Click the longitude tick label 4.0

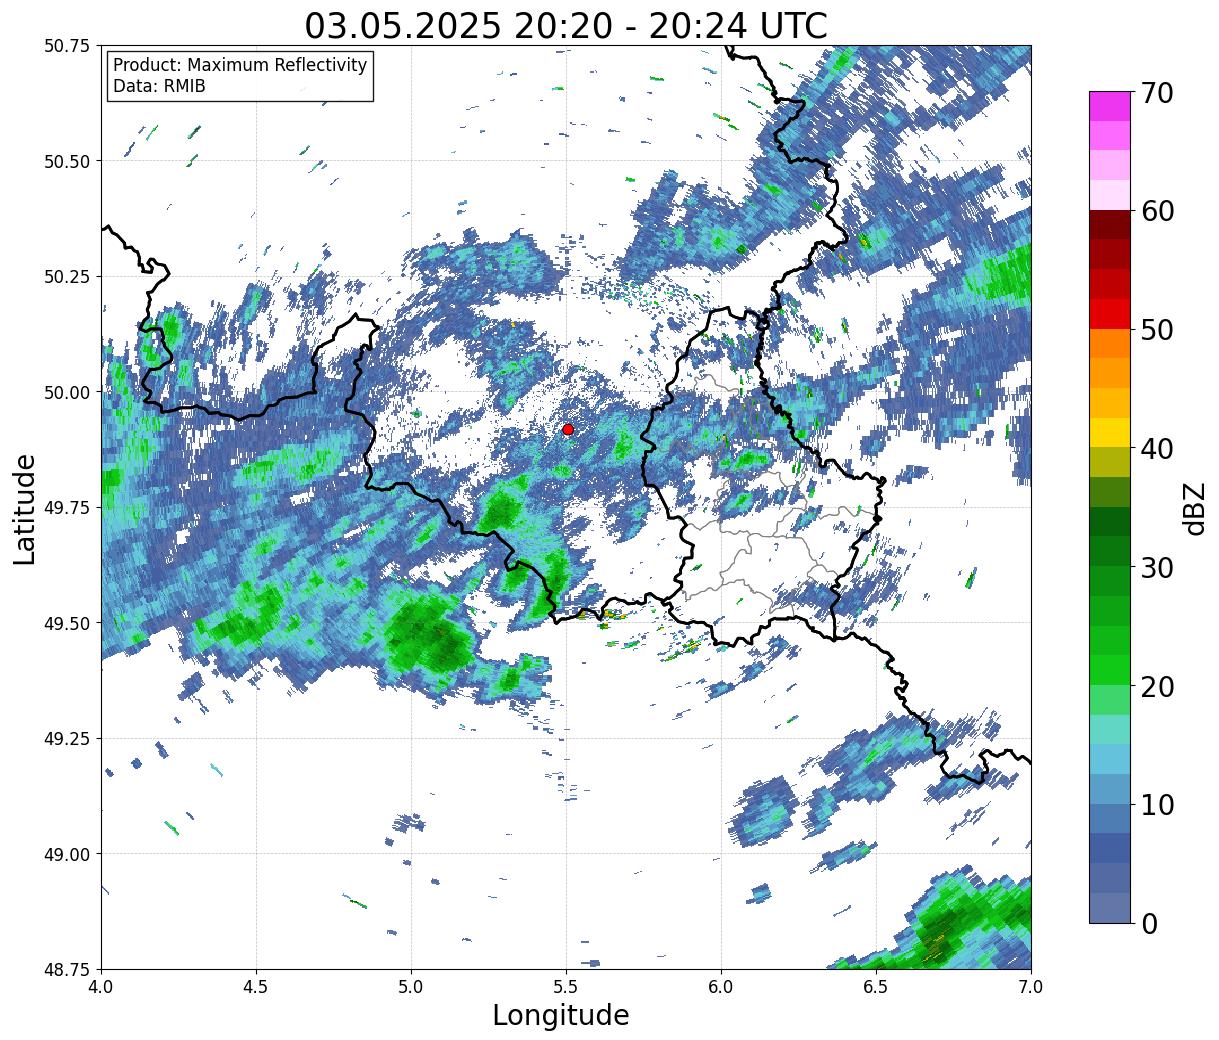click(x=101, y=986)
